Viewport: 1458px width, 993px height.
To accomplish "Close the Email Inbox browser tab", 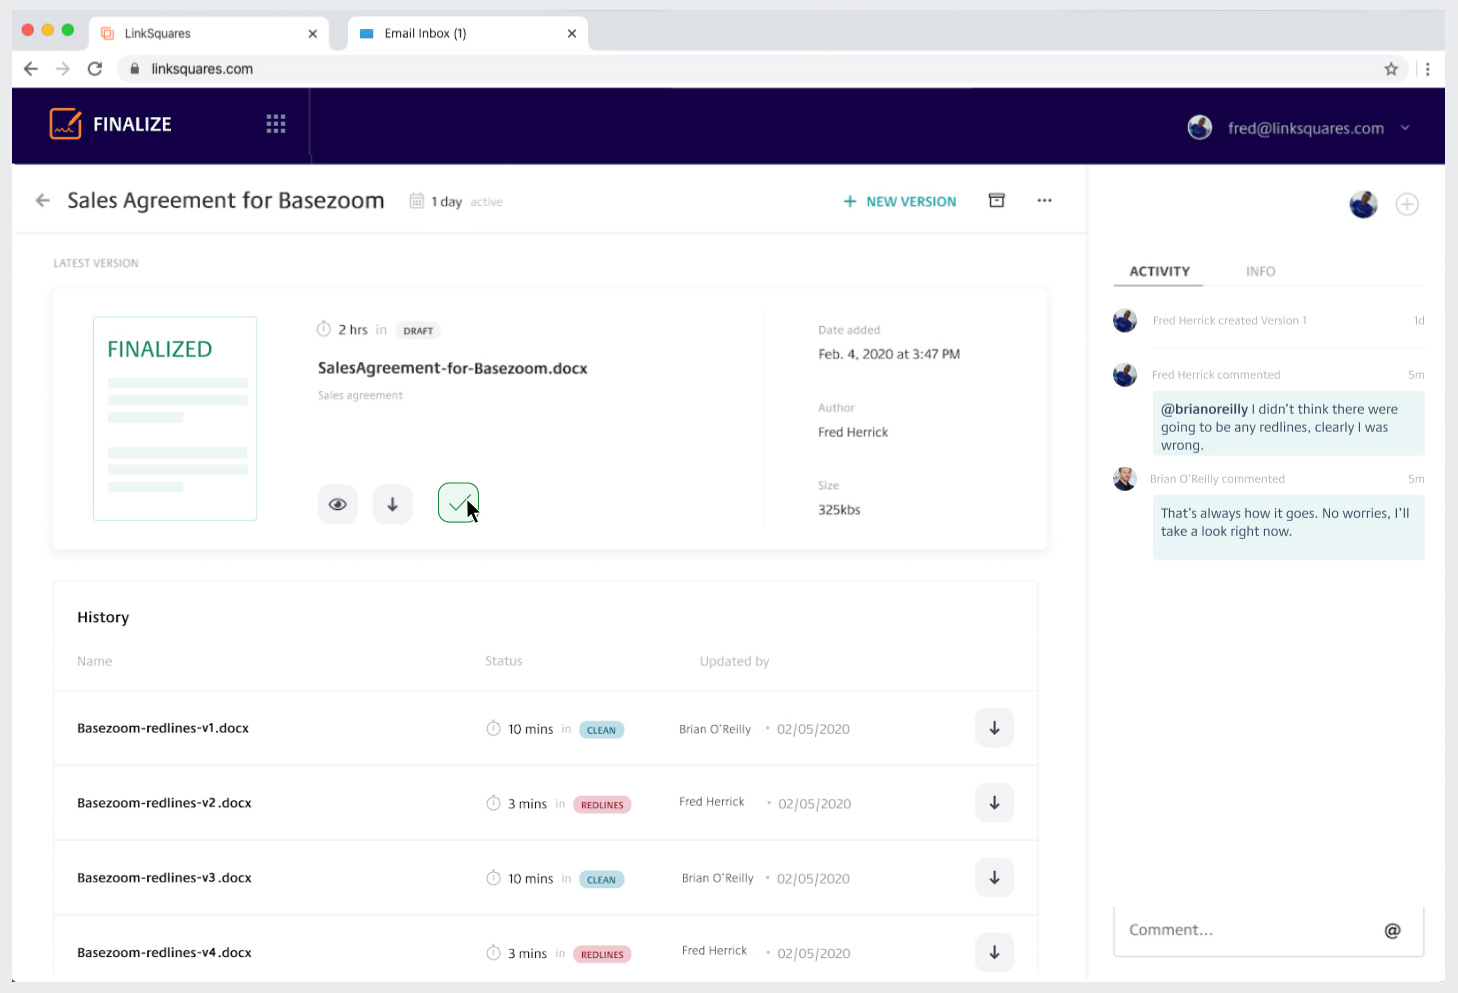I will [572, 34].
